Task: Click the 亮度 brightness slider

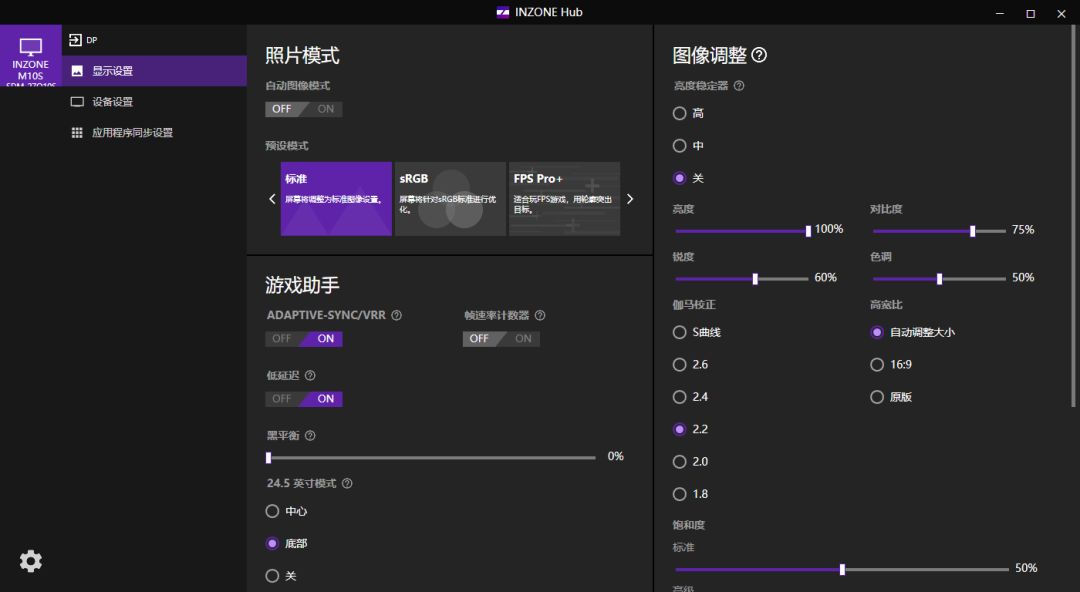Action: pos(742,231)
